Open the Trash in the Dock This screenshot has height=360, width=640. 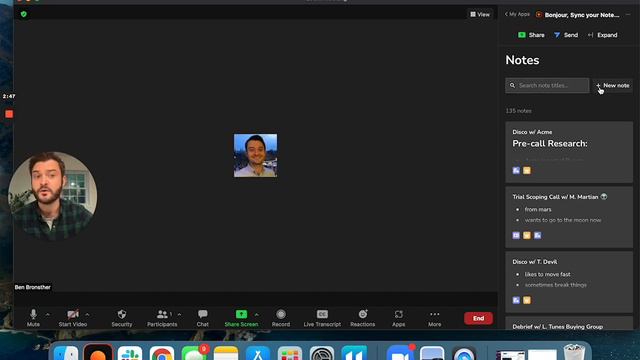(574, 353)
